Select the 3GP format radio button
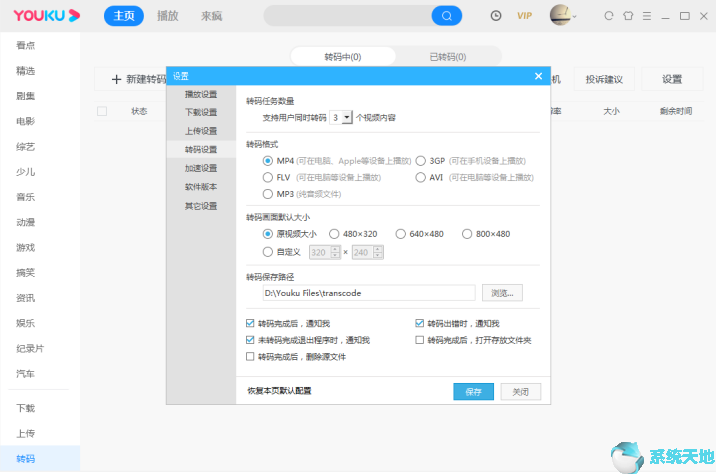 tap(421, 161)
